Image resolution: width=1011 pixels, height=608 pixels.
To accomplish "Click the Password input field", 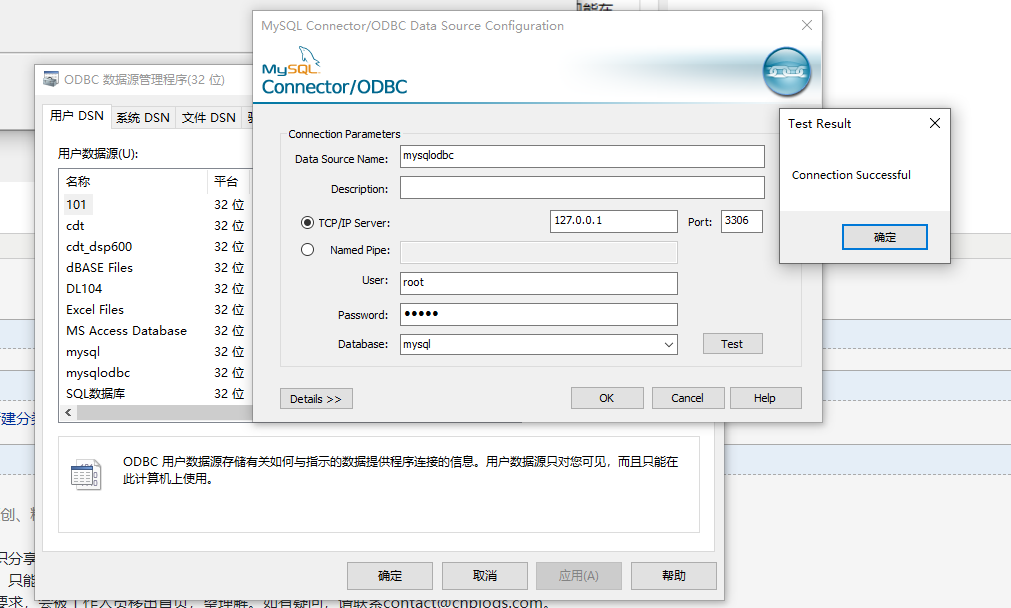I will coord(538,314).
